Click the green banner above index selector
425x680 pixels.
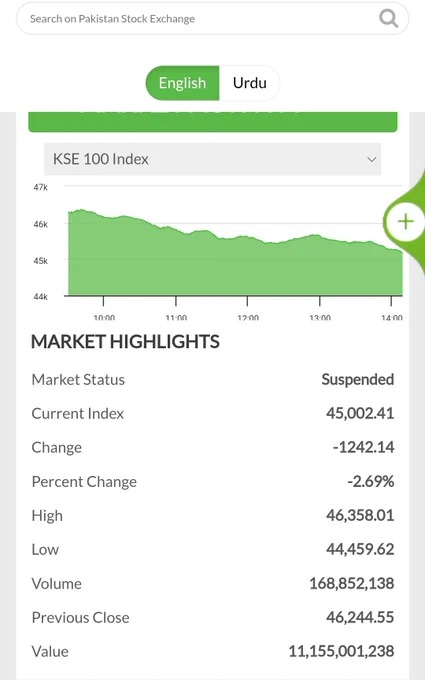212,122
